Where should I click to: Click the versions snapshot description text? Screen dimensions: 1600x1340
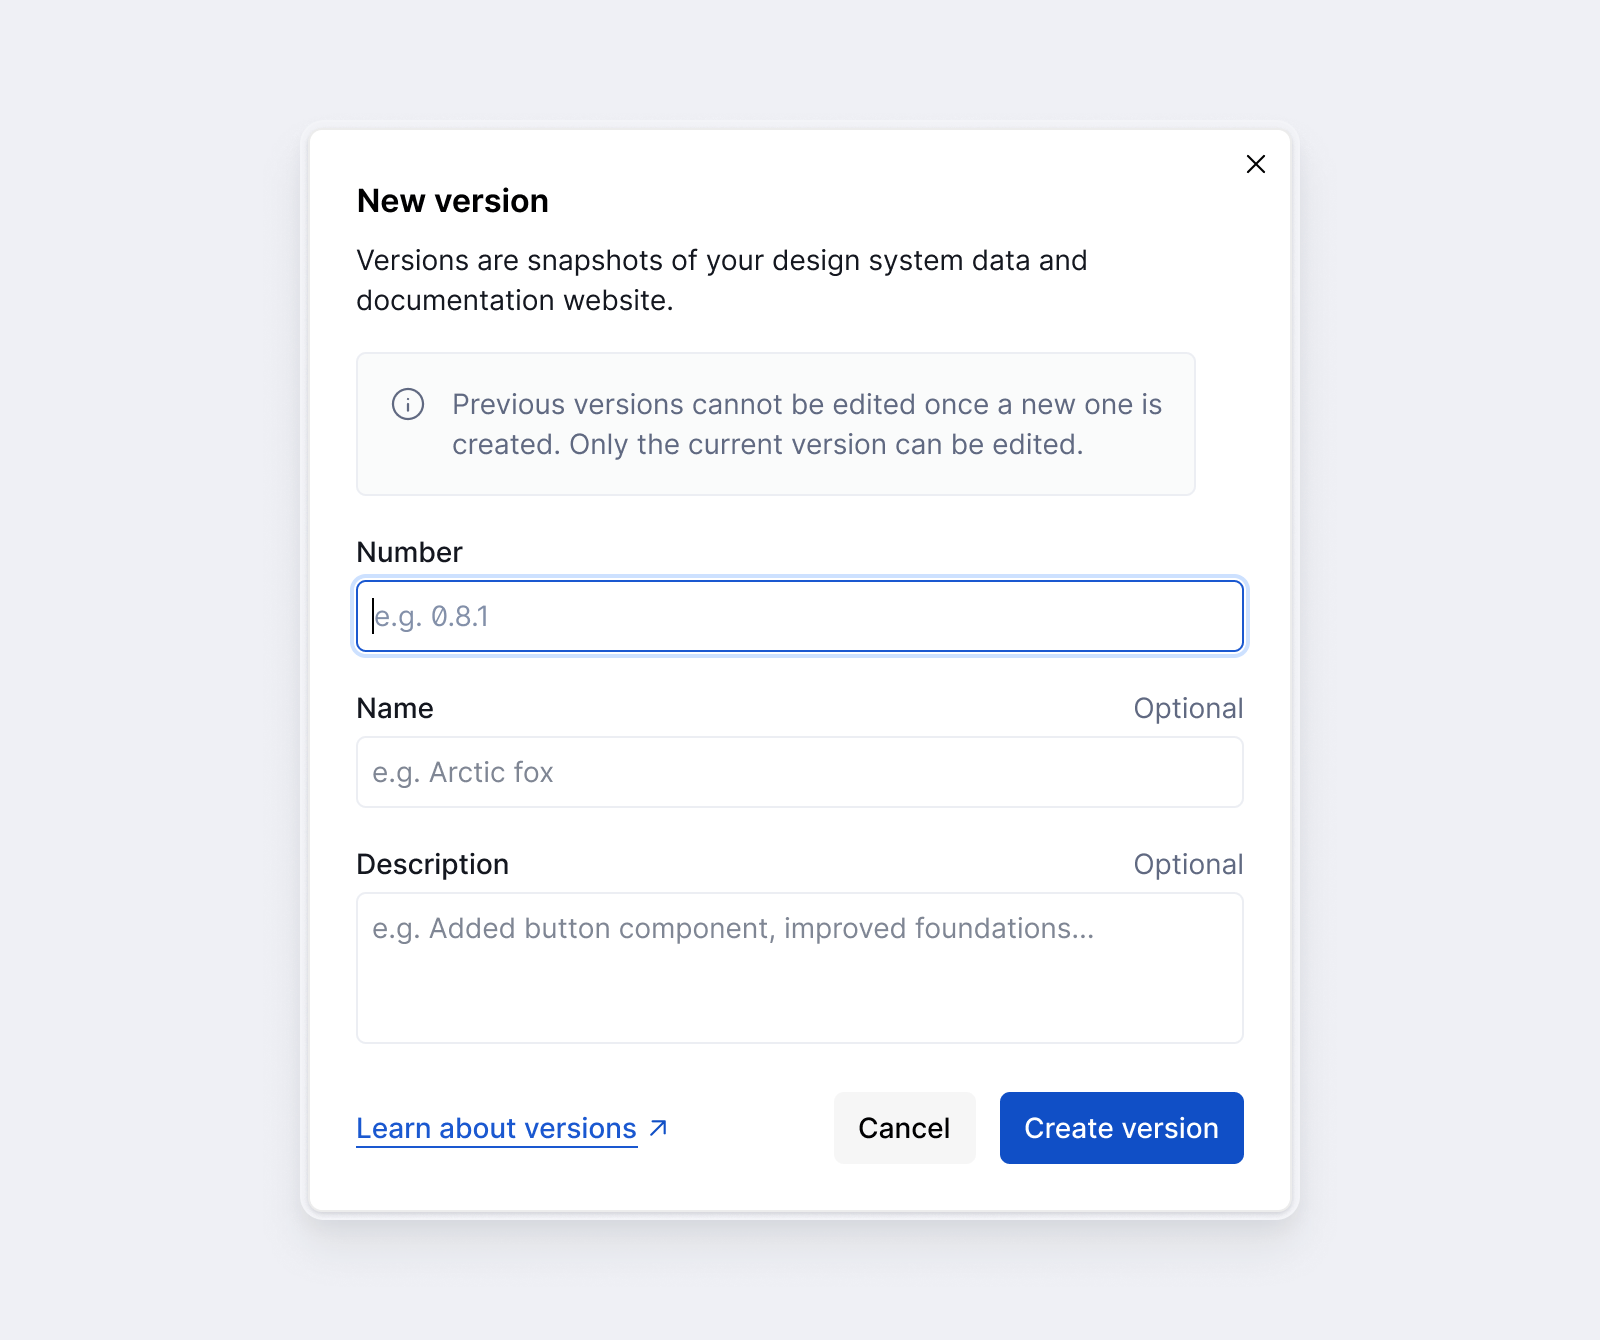point(720,280)
